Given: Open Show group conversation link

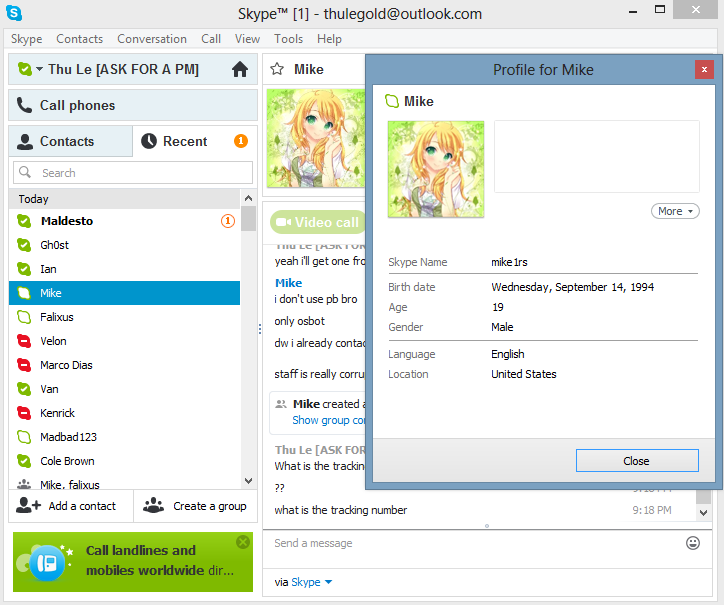Looking at the screenshot, I should (329, 420).
